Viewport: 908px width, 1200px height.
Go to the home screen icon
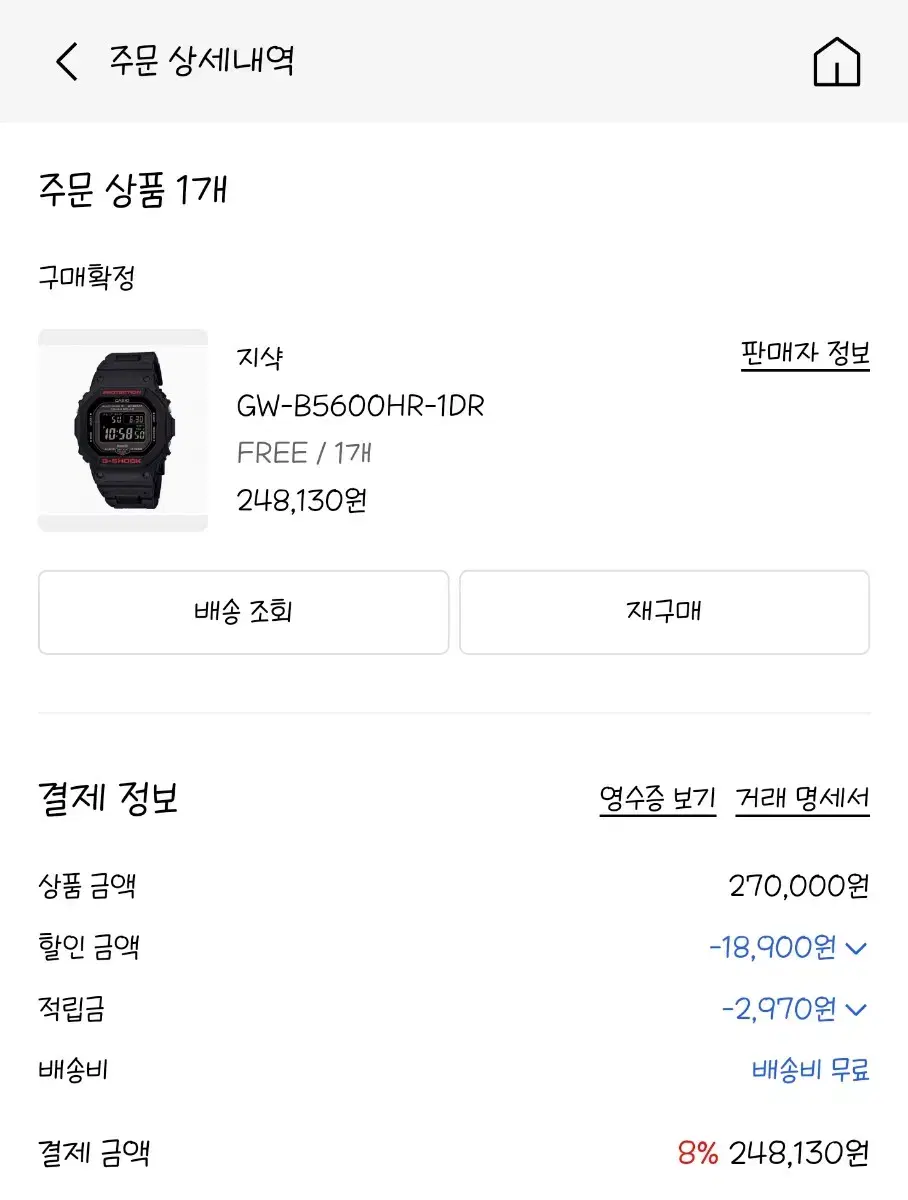836,62
